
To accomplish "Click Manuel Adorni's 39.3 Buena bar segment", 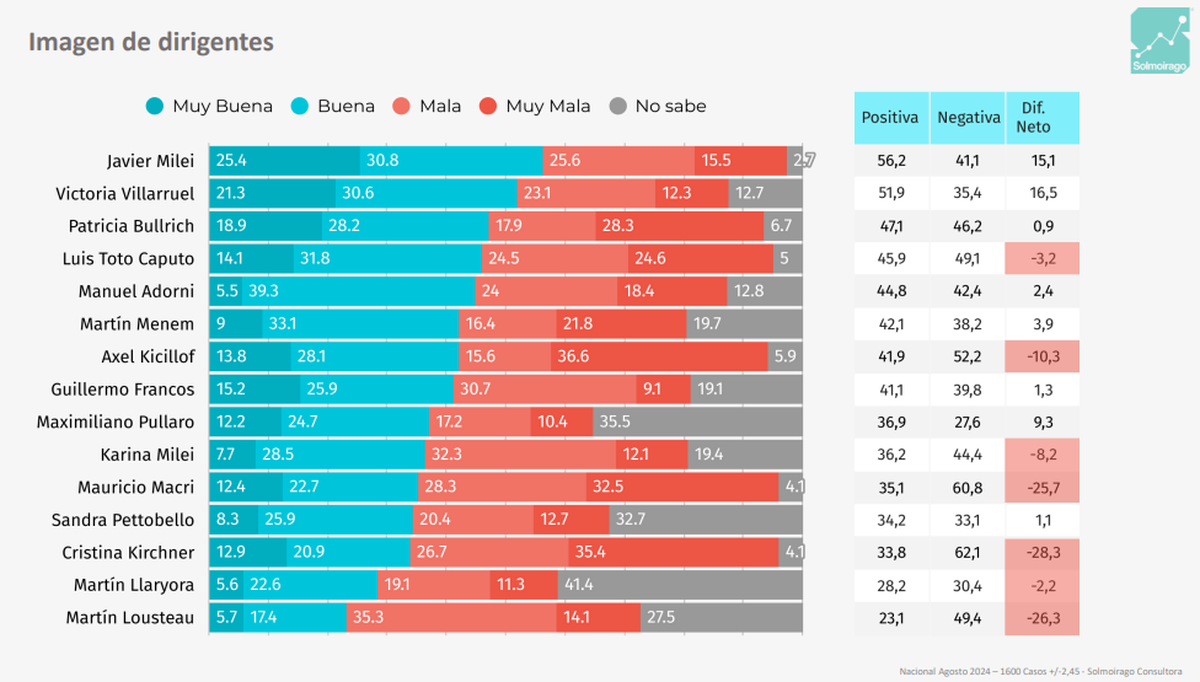I will 359,291.
